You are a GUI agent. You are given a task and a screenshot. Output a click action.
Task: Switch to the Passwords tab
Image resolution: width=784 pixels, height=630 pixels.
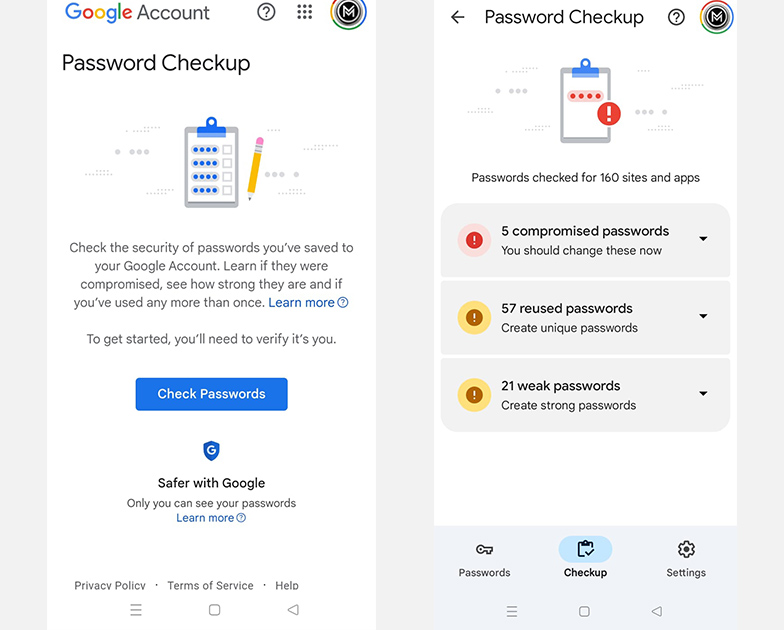484,559
